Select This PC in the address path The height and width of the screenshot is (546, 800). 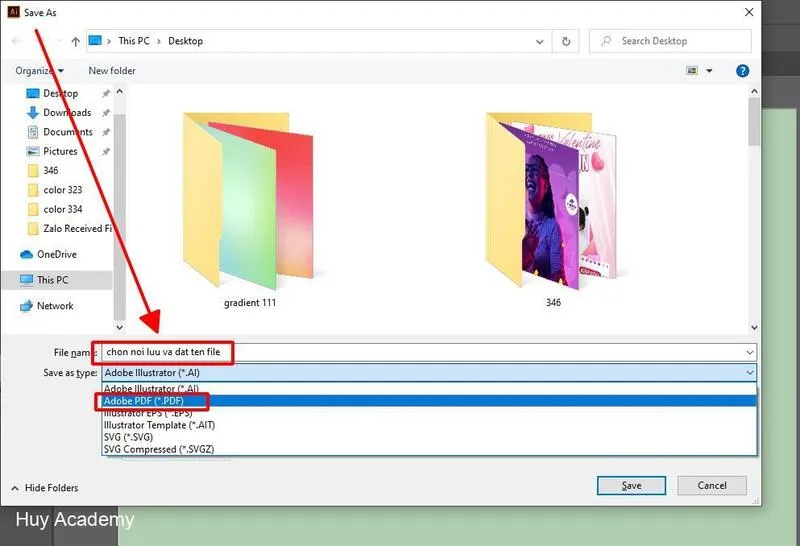click(x=134, y=41)
